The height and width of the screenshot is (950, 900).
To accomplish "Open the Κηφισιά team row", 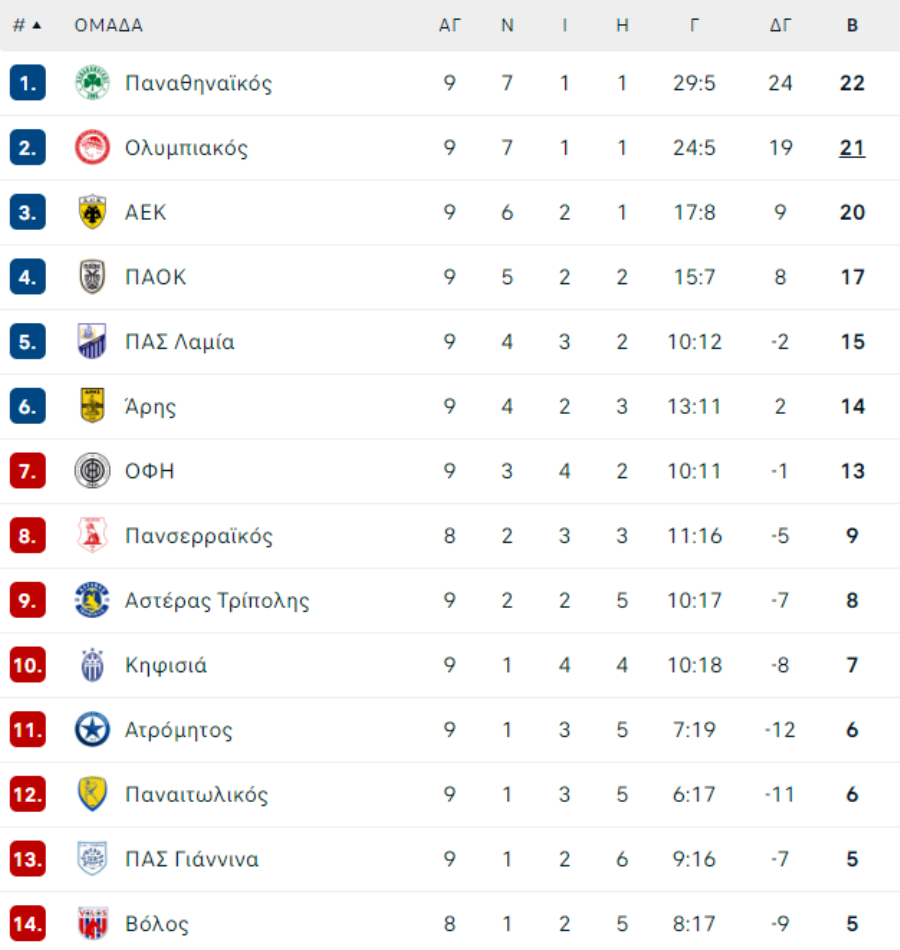I will coord(450,665).
